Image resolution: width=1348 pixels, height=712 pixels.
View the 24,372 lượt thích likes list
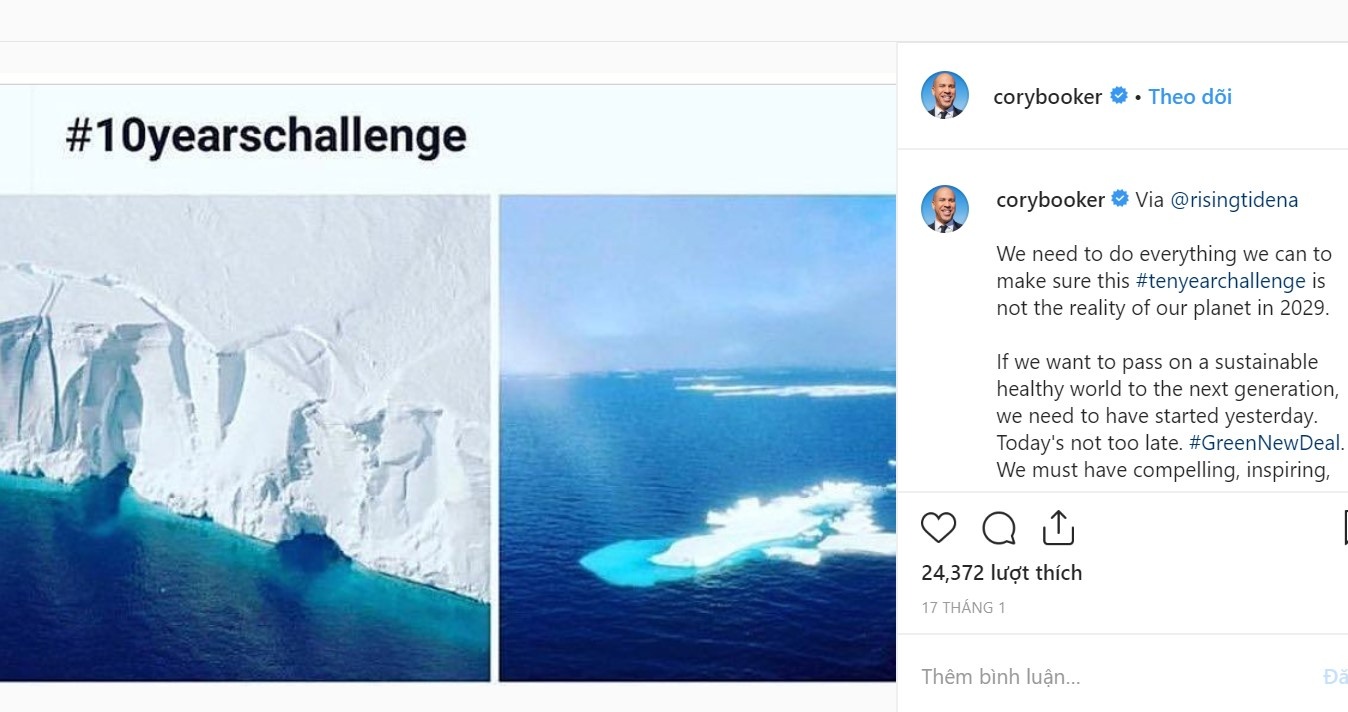(x=1001, y=573)
